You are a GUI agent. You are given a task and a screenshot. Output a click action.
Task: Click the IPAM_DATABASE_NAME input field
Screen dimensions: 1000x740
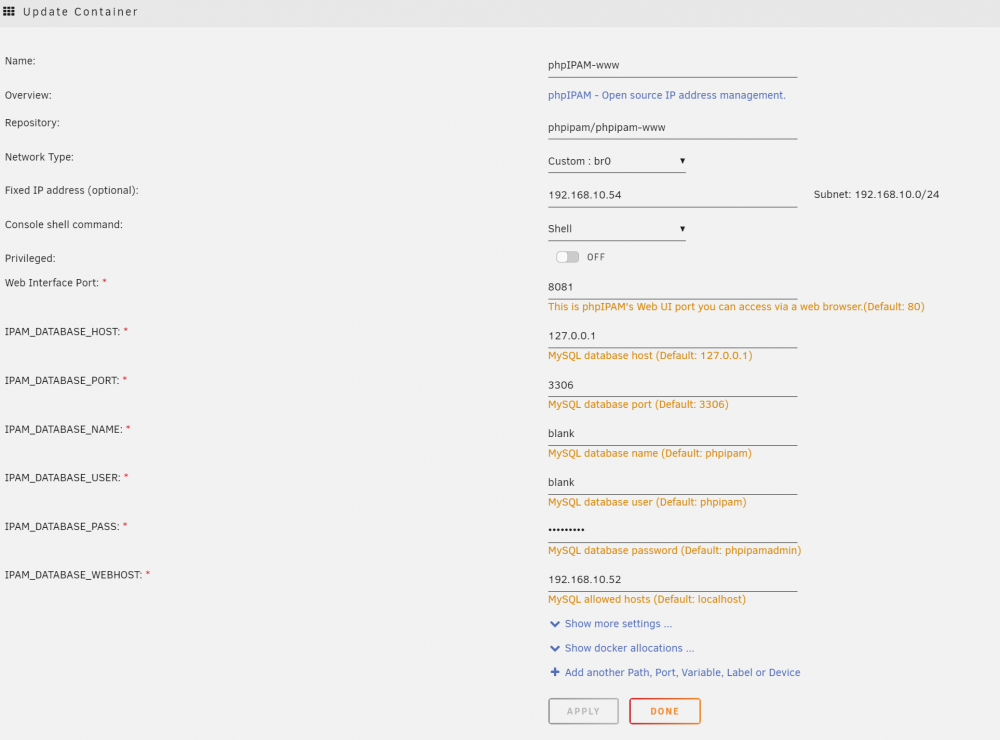click(672, 434)
